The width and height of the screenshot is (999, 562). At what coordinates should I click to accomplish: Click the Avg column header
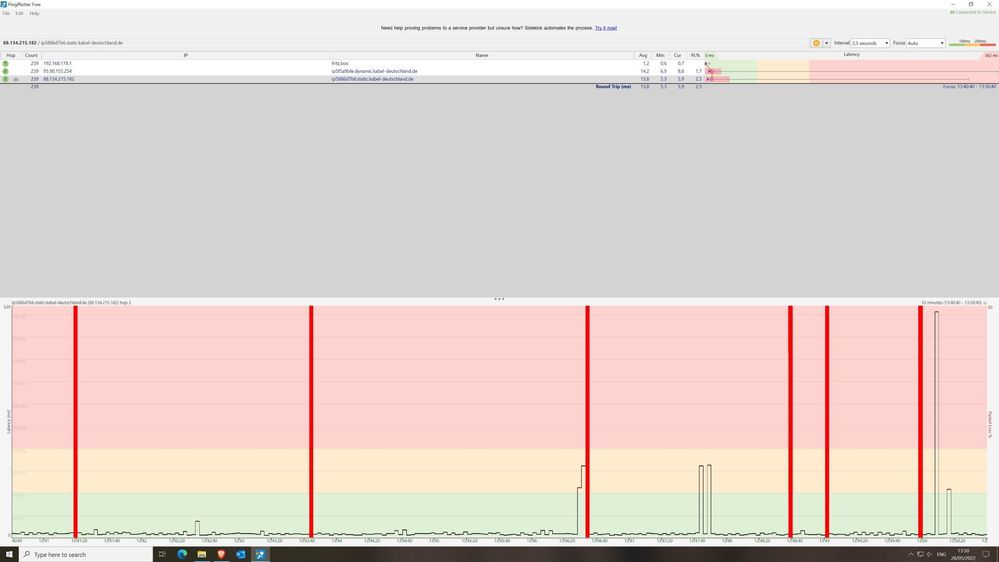coord(643,55)
